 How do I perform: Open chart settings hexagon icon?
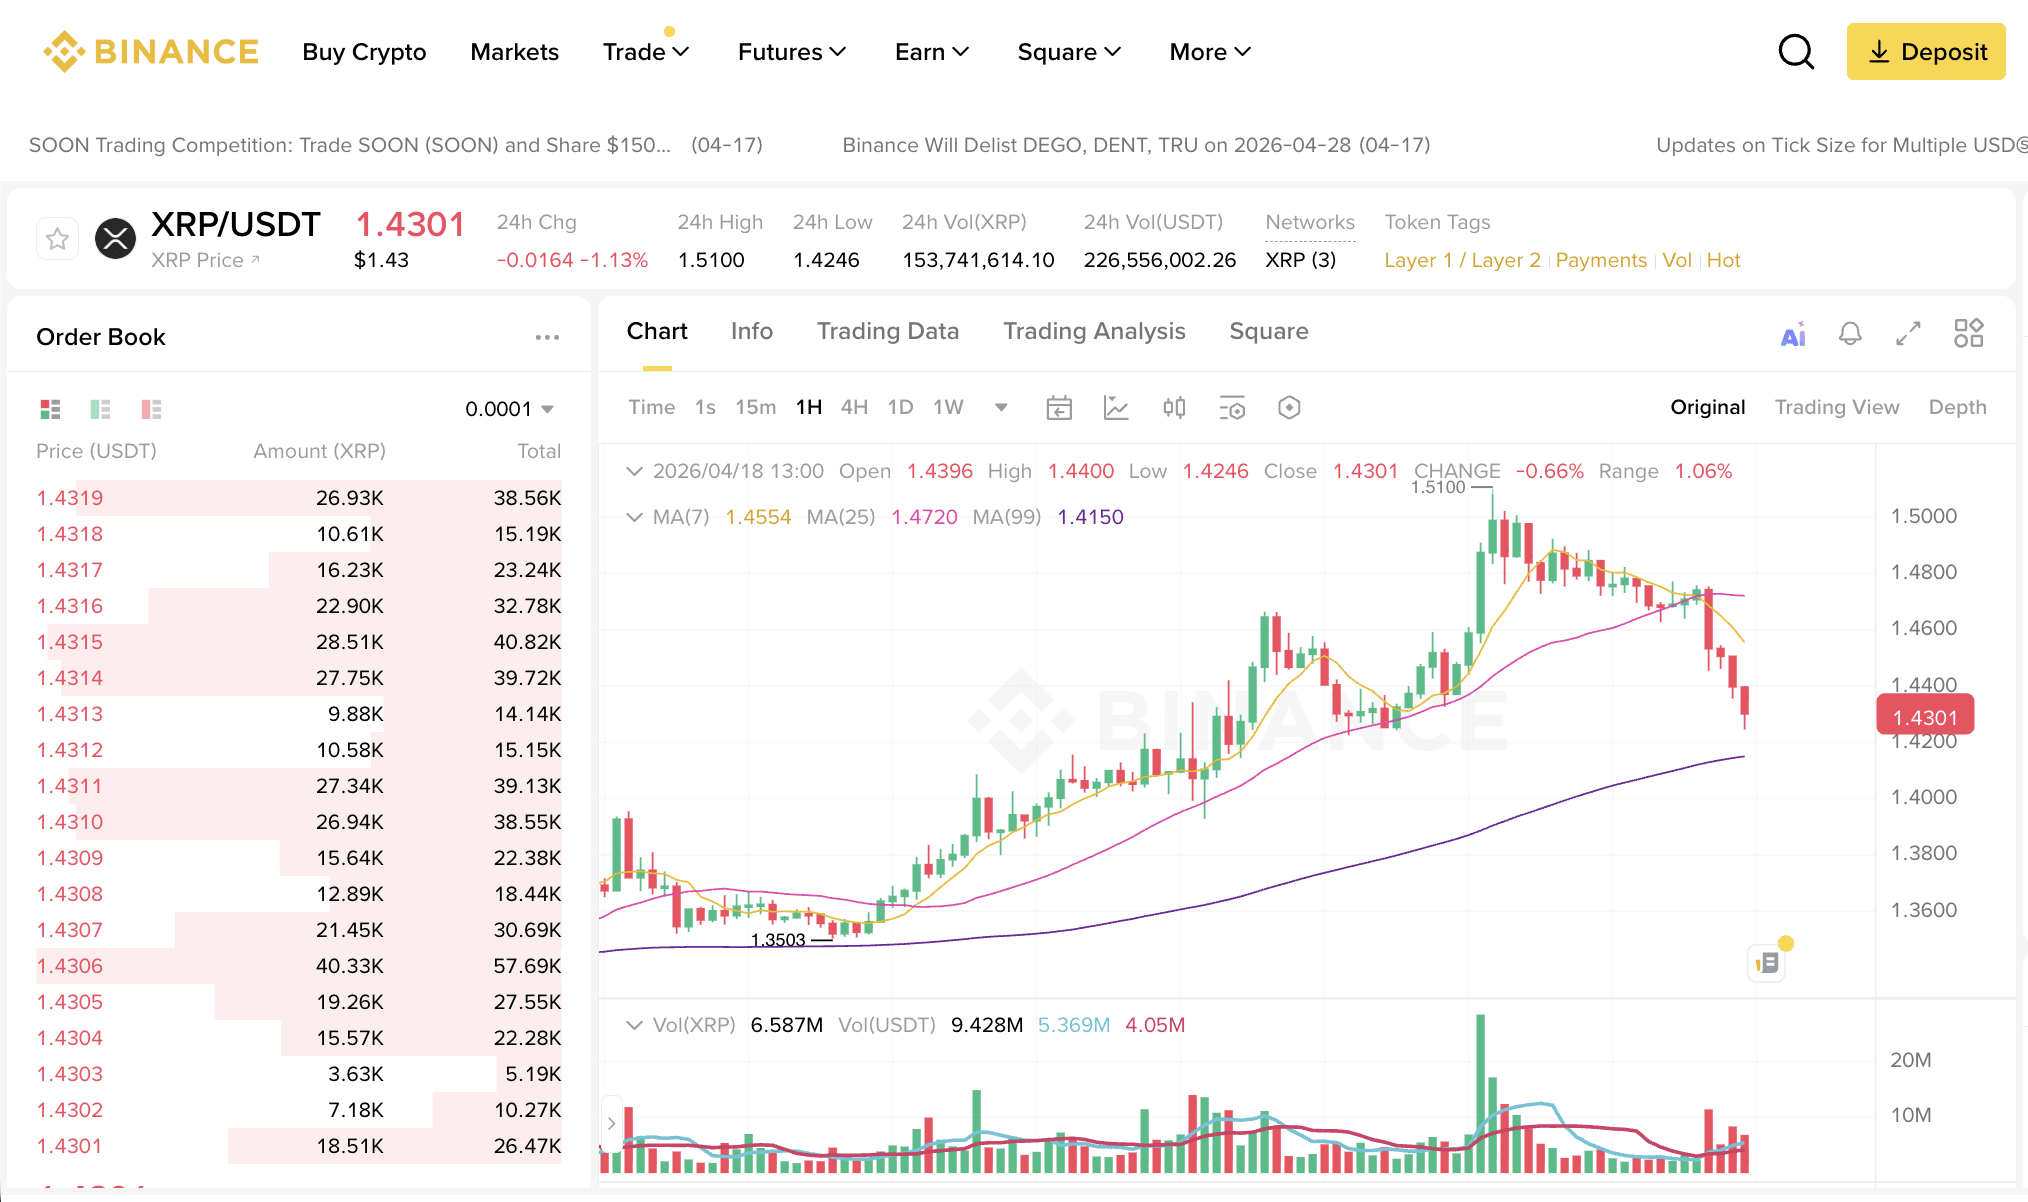click(x=1289, y=408)
